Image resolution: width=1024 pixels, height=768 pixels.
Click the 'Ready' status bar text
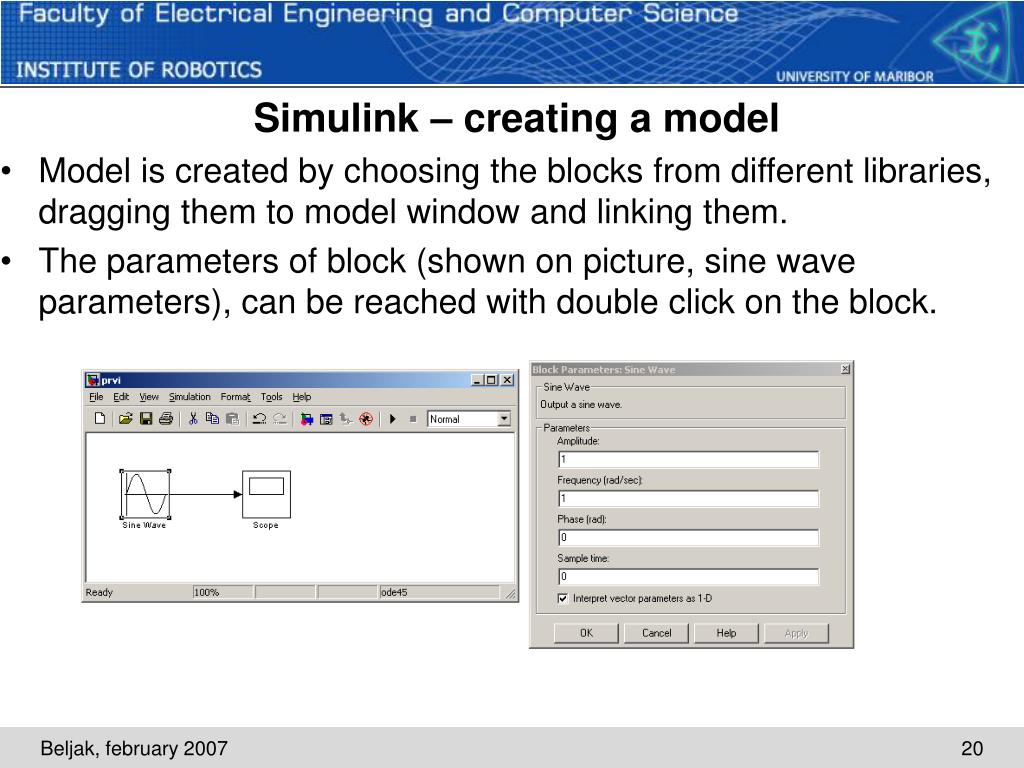click(x=99, y=592)
